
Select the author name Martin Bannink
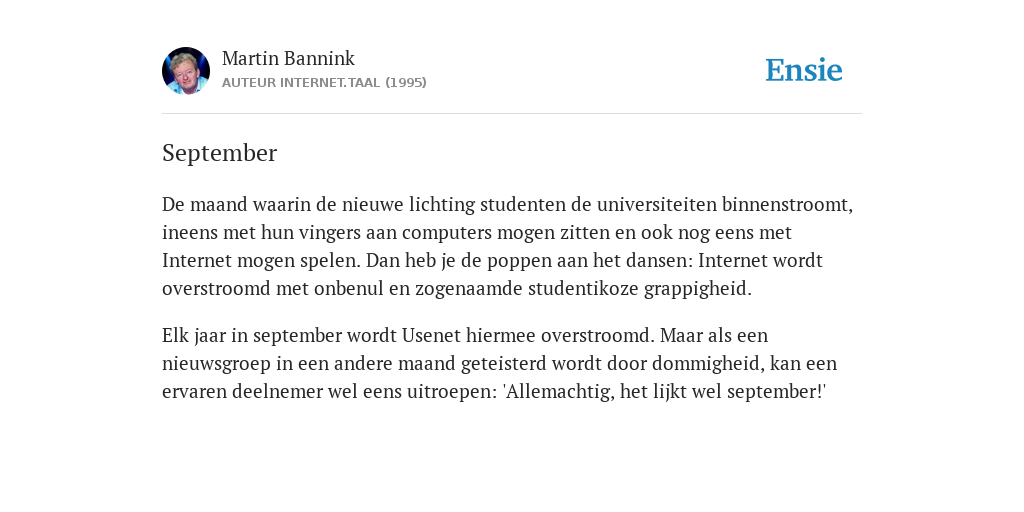[x=288, y=58]
